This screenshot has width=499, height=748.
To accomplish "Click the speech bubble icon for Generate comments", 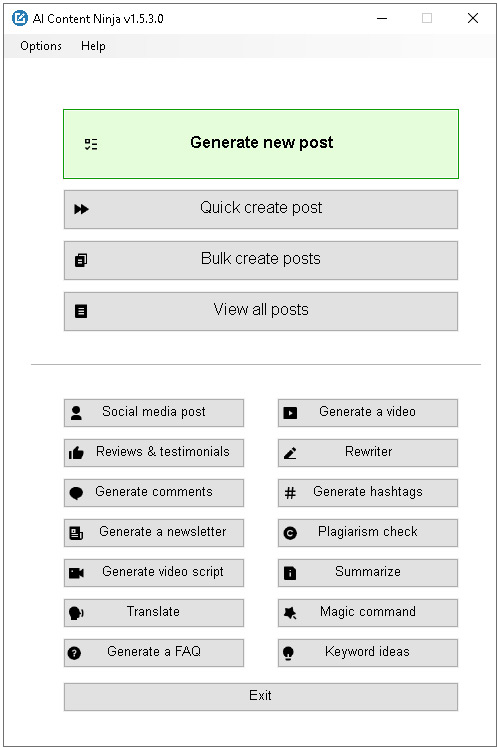I will [76, 493].
